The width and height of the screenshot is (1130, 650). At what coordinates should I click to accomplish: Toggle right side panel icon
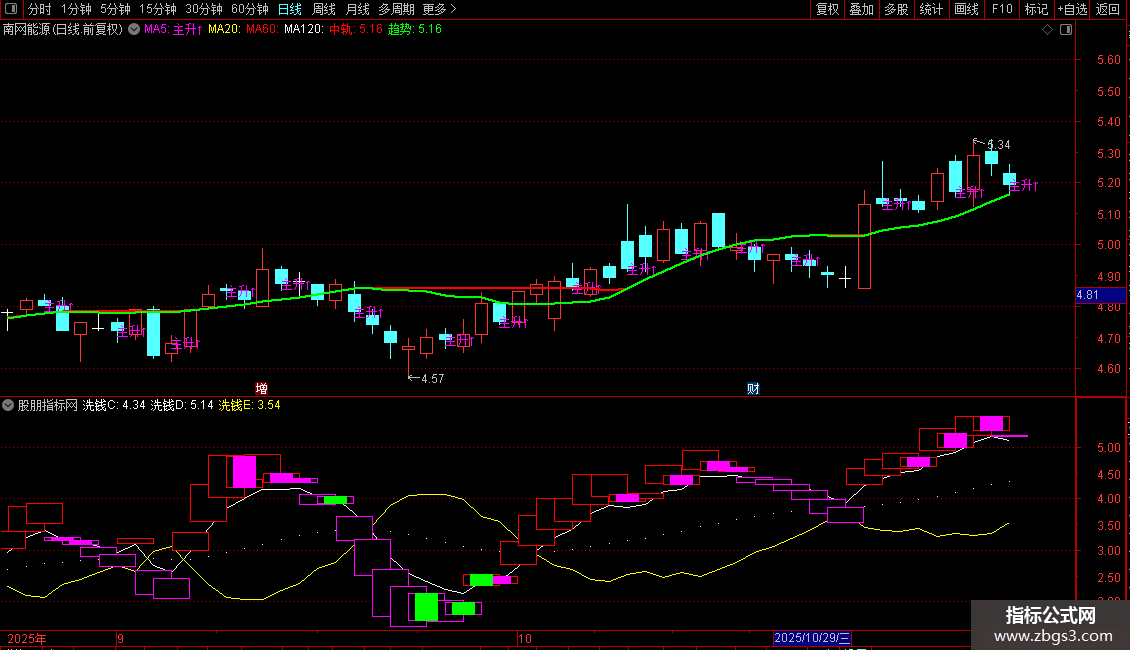1066,30
